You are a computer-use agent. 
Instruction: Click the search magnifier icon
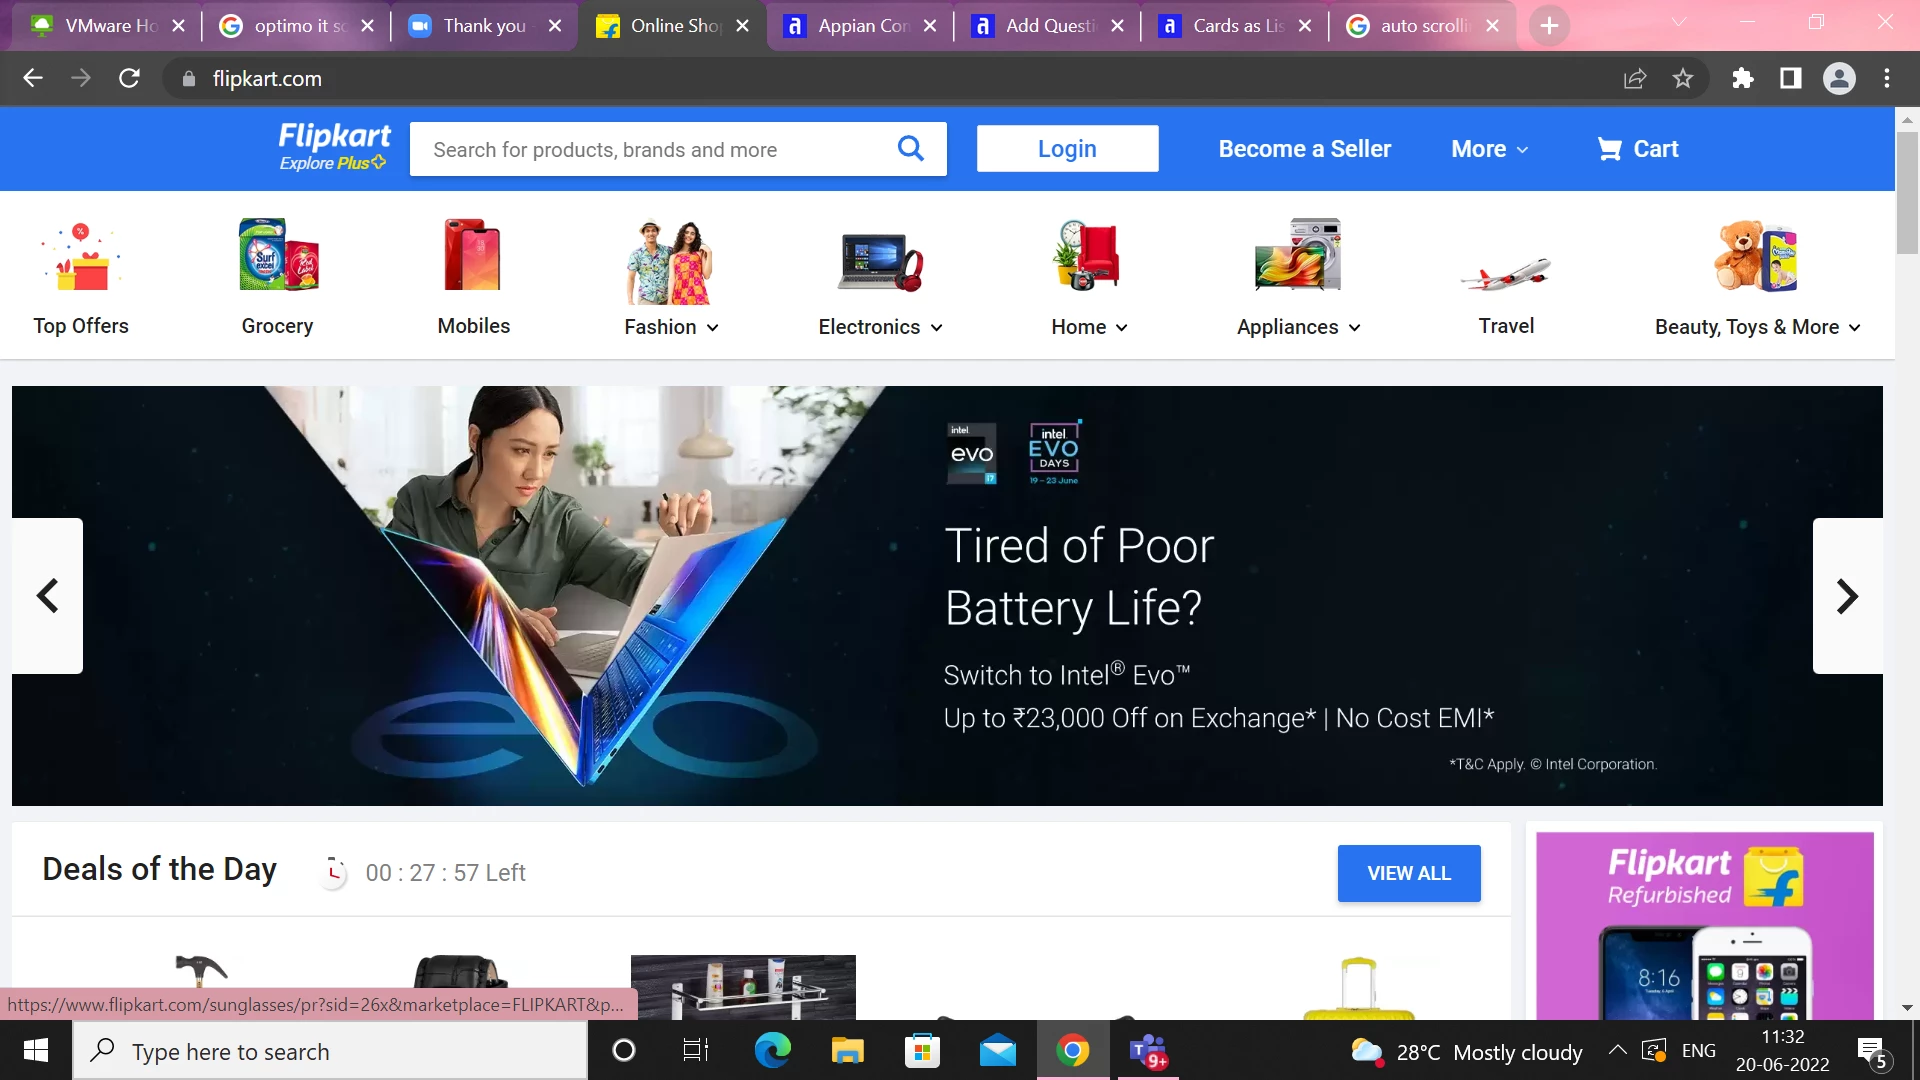[x=910, y=148]
